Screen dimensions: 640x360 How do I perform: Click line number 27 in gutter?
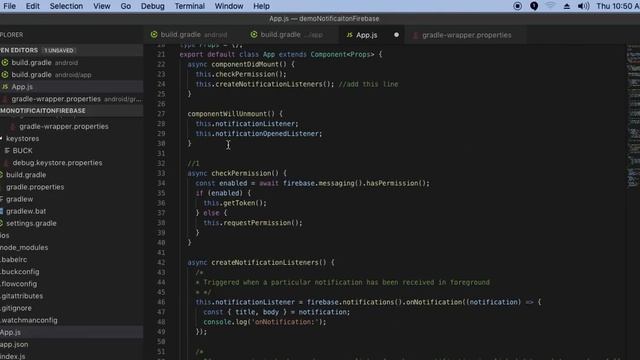161,114
